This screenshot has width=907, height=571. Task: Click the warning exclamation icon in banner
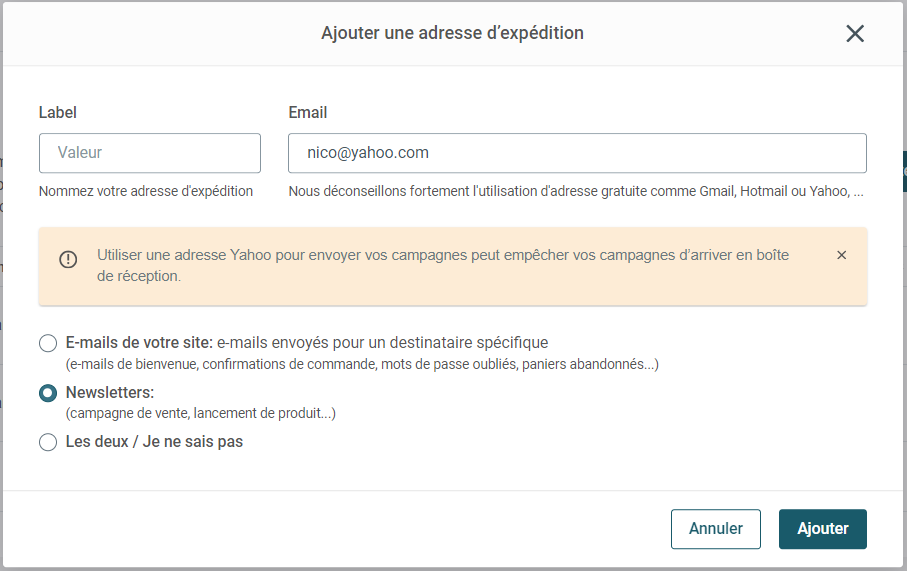click(68, 259)
